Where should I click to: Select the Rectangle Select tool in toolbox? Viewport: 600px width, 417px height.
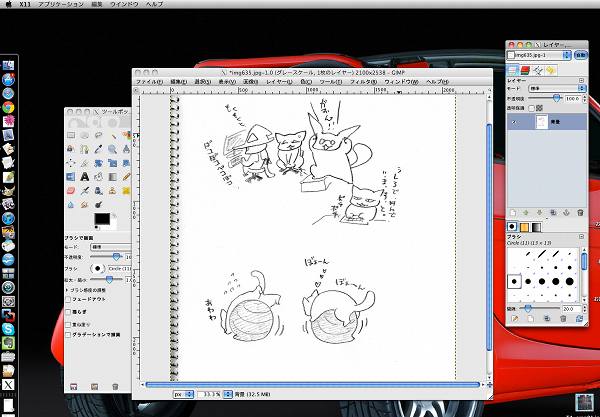pyautogui.click(x=71, y=135)
